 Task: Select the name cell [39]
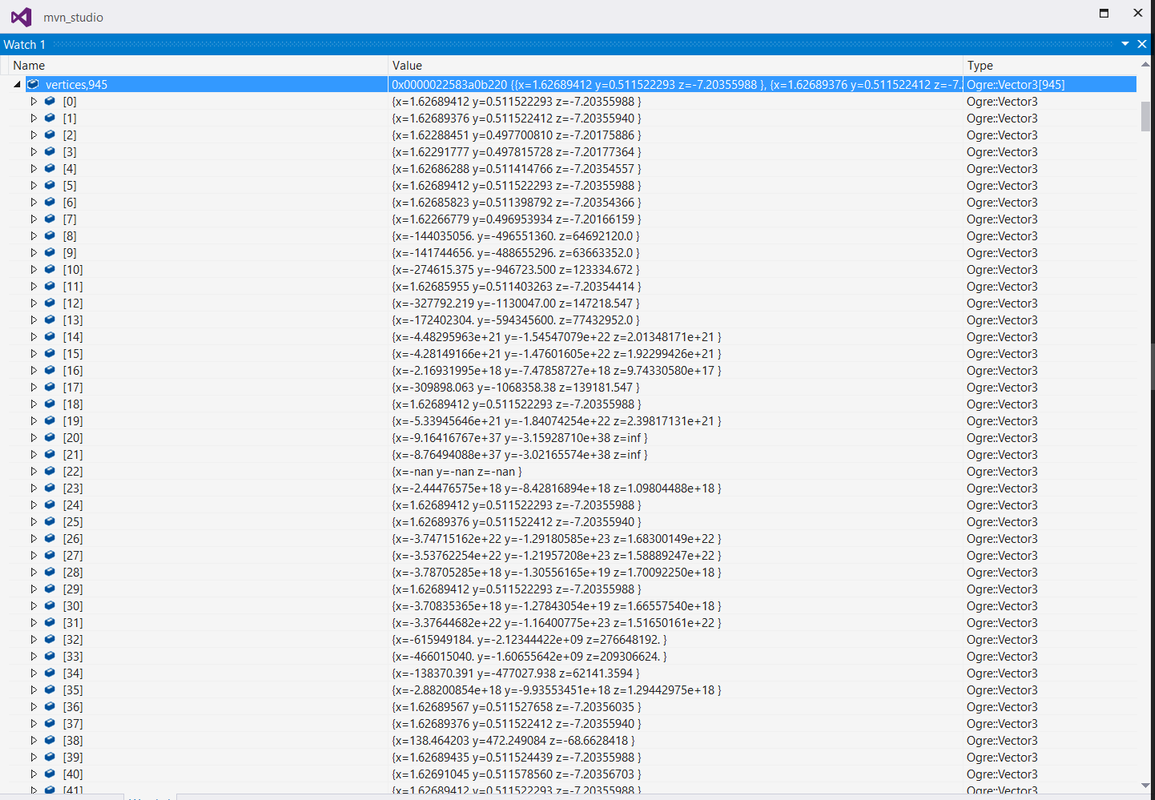coord(73,757)
